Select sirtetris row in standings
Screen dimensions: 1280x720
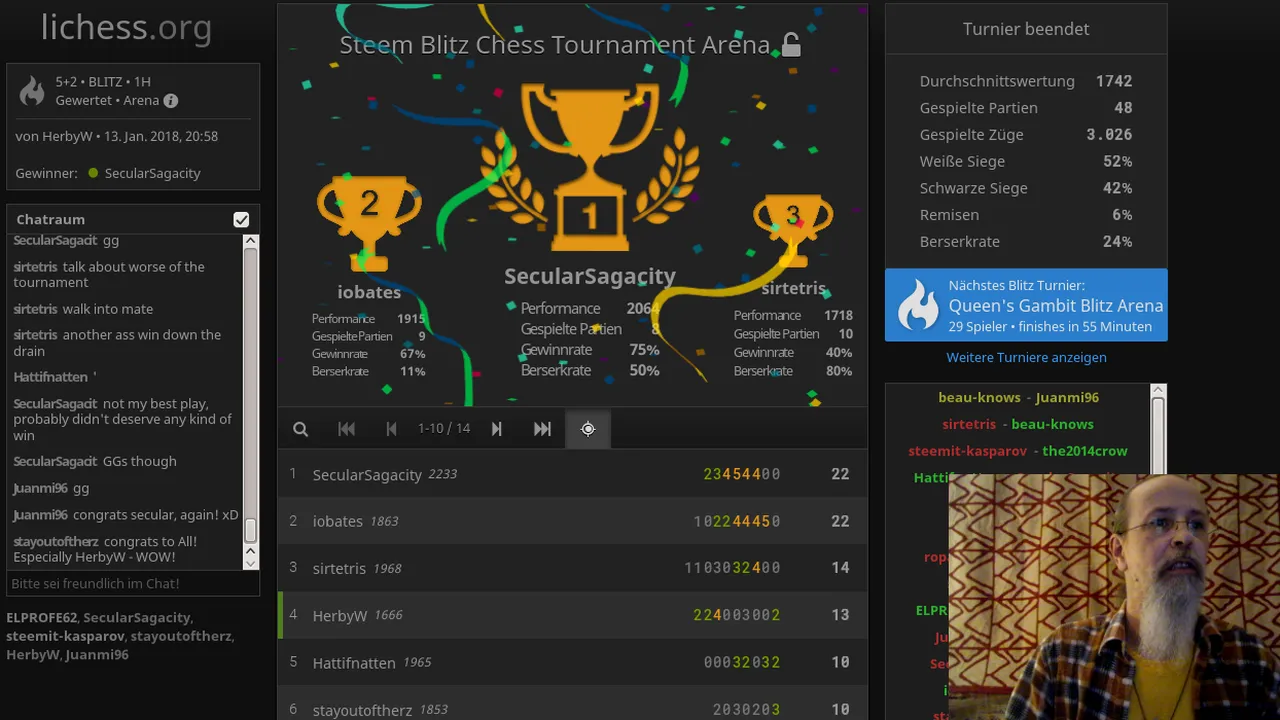(x=572, y=568)
